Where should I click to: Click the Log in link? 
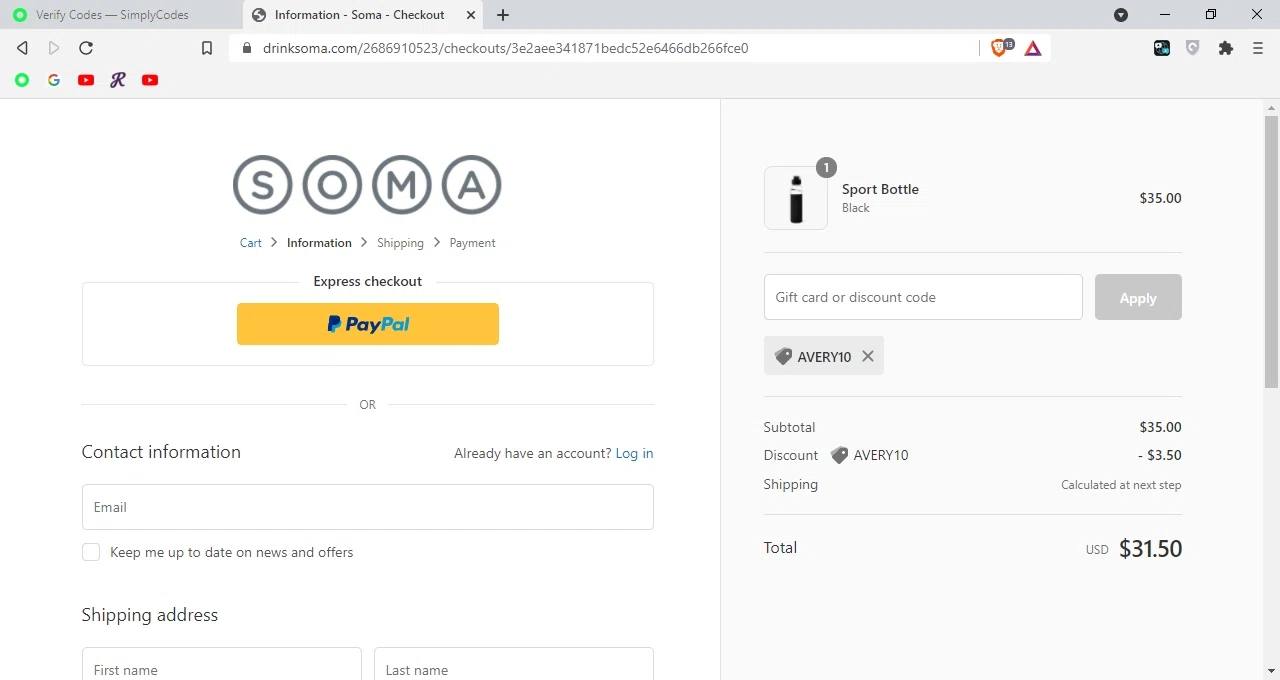(x=634, y=453)
